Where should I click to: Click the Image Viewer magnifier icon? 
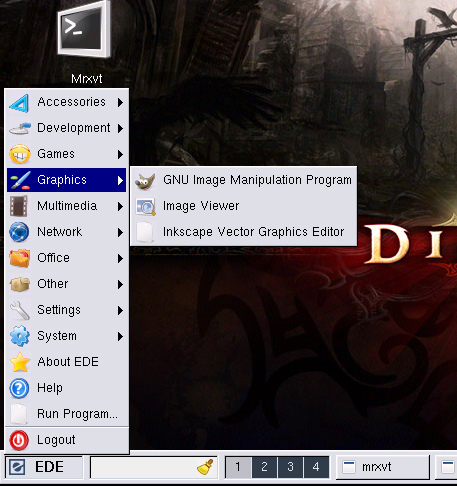(145, 207)
